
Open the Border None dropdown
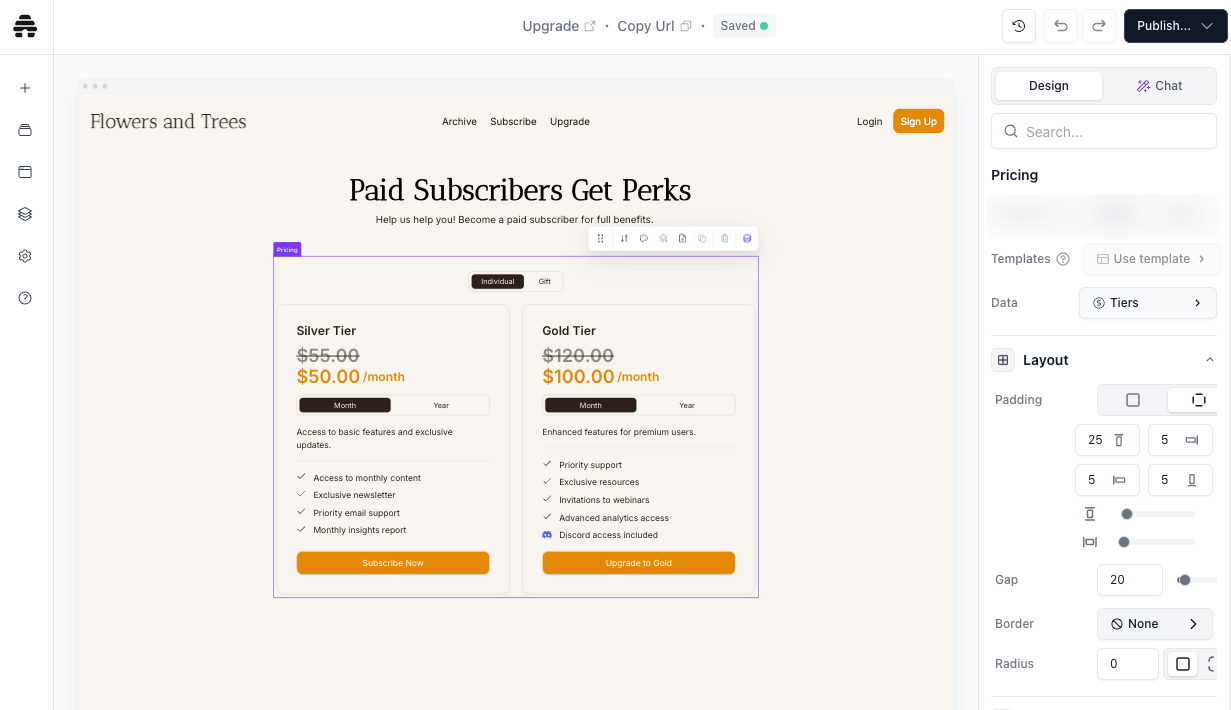pos(1154,624)
